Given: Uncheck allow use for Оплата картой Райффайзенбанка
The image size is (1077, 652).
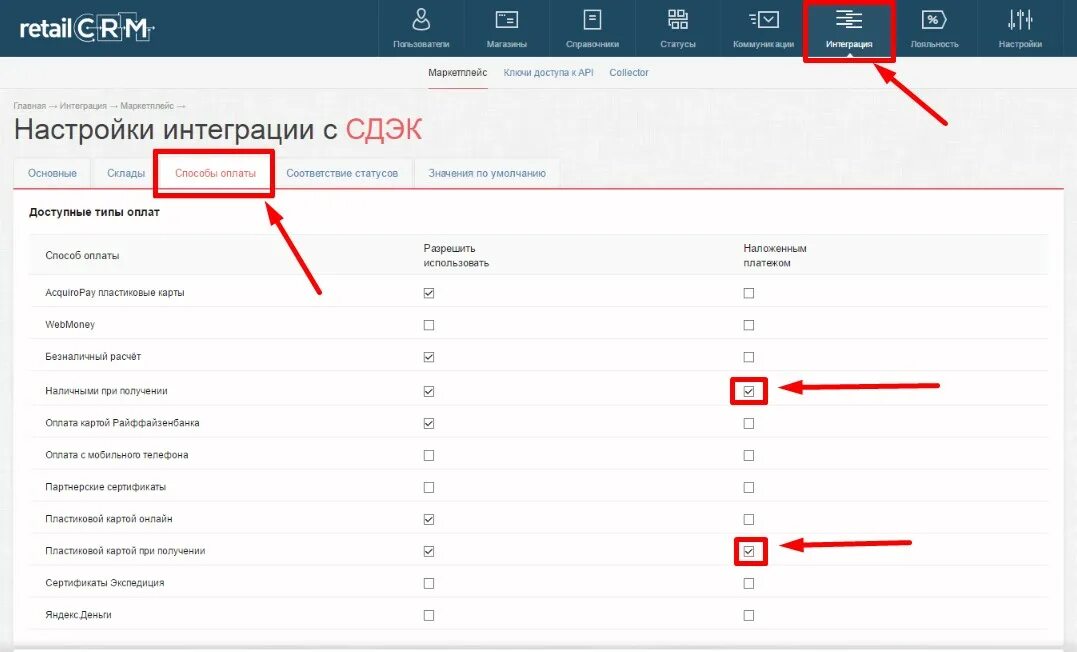Looking at the screenshot, I should 429,423.
